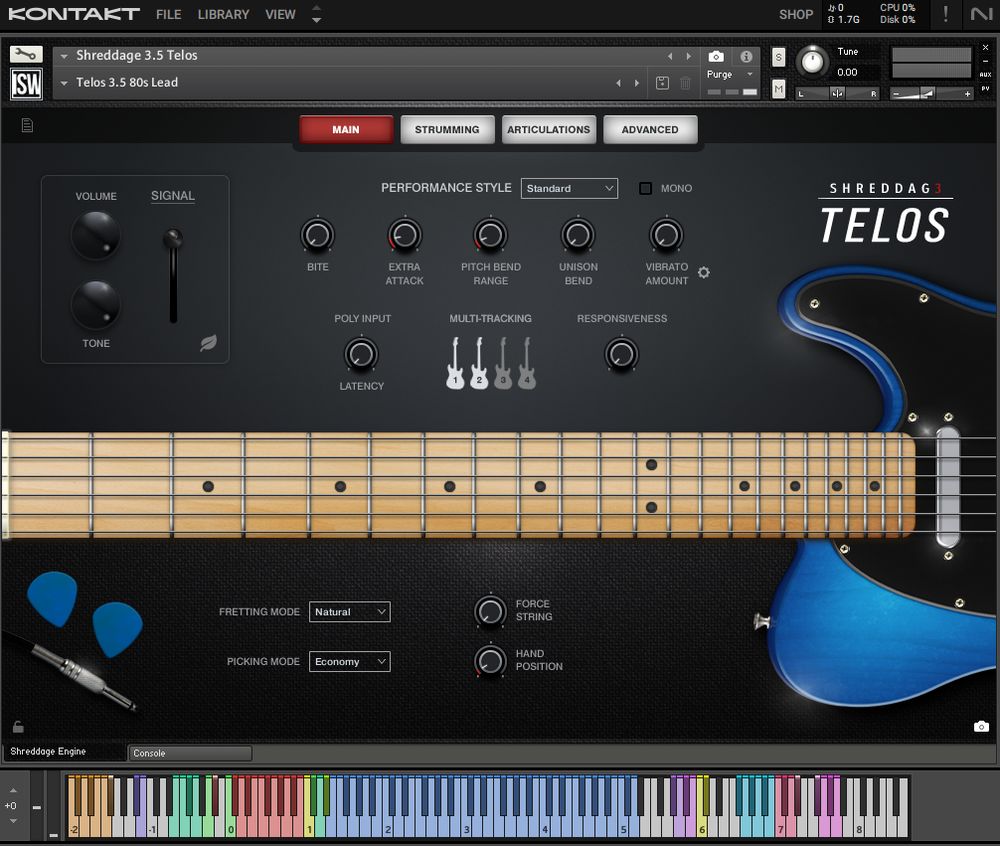1000x846 pixels.
Task: Go to the previous instrument arrow
Action: 670,56
